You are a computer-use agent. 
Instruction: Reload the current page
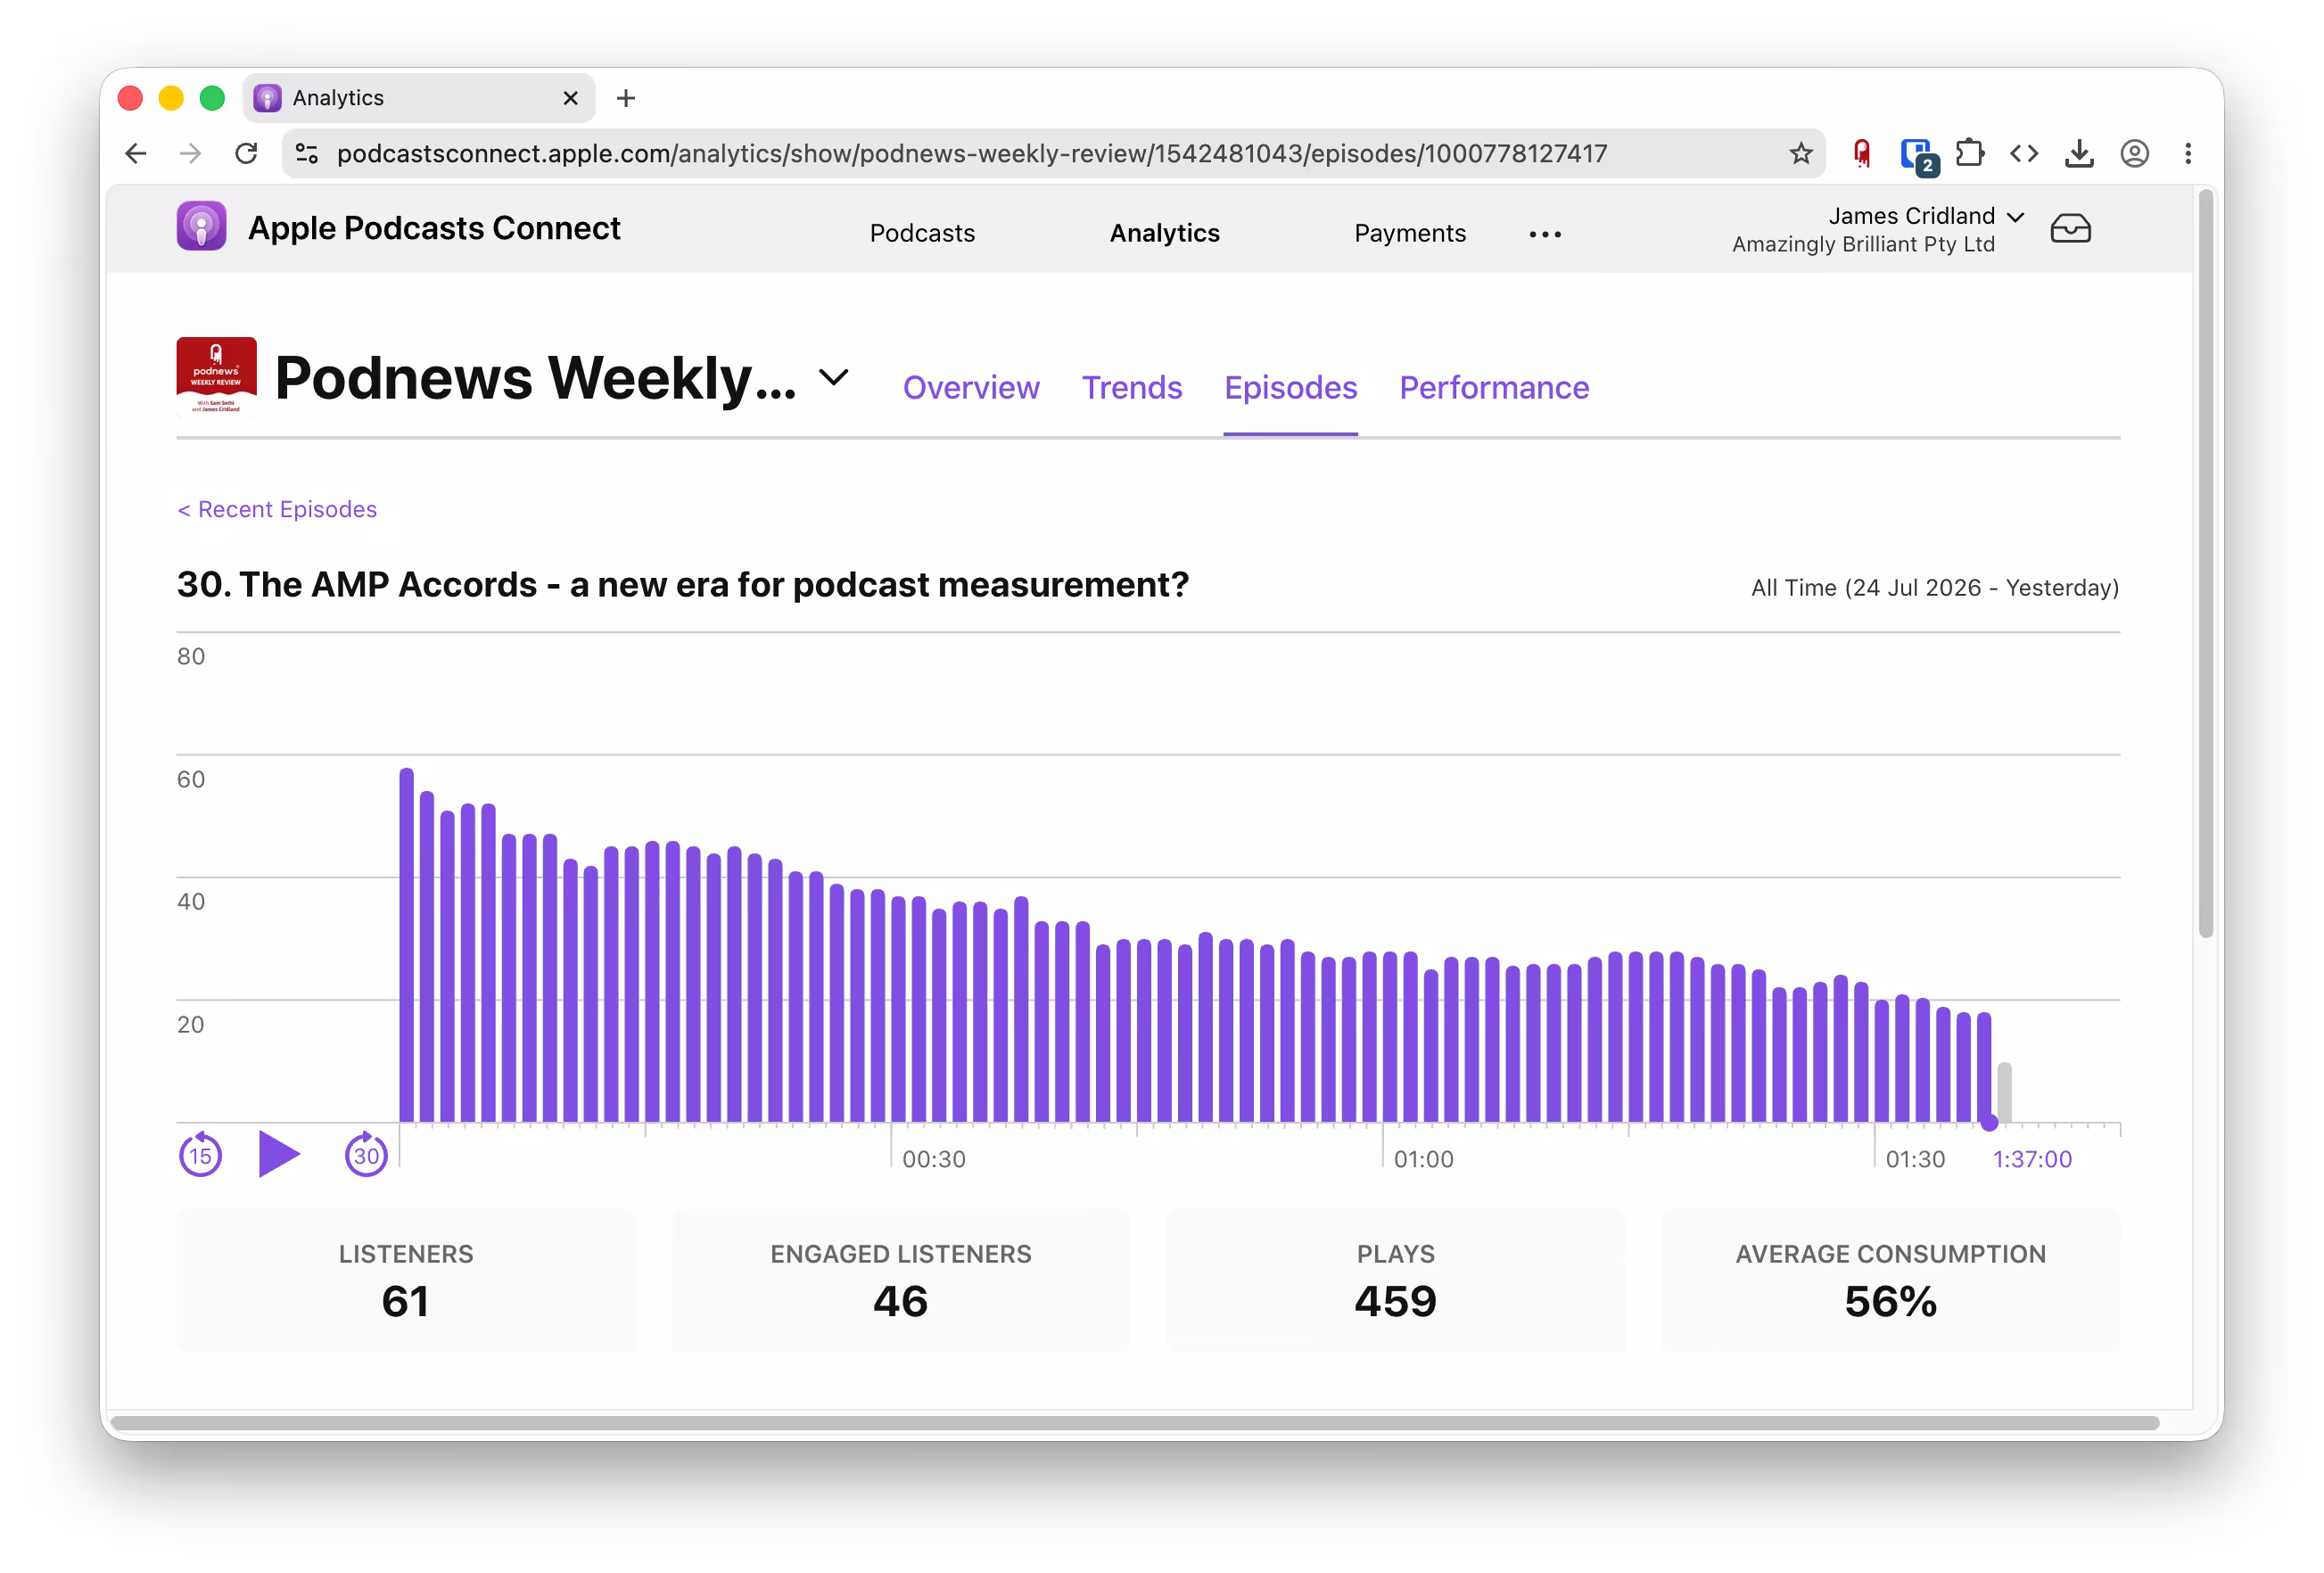[x=246, y=153]
